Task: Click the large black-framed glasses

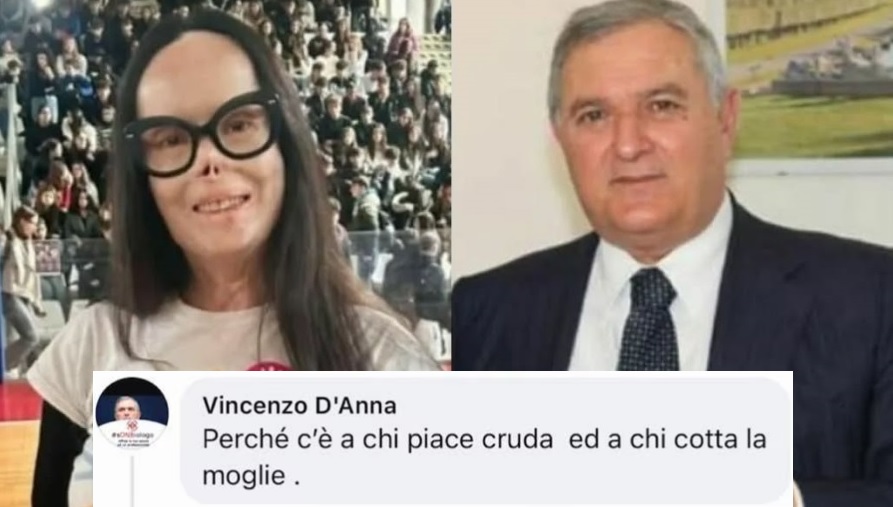Action: pyautogui.click(x=202, y=134)
